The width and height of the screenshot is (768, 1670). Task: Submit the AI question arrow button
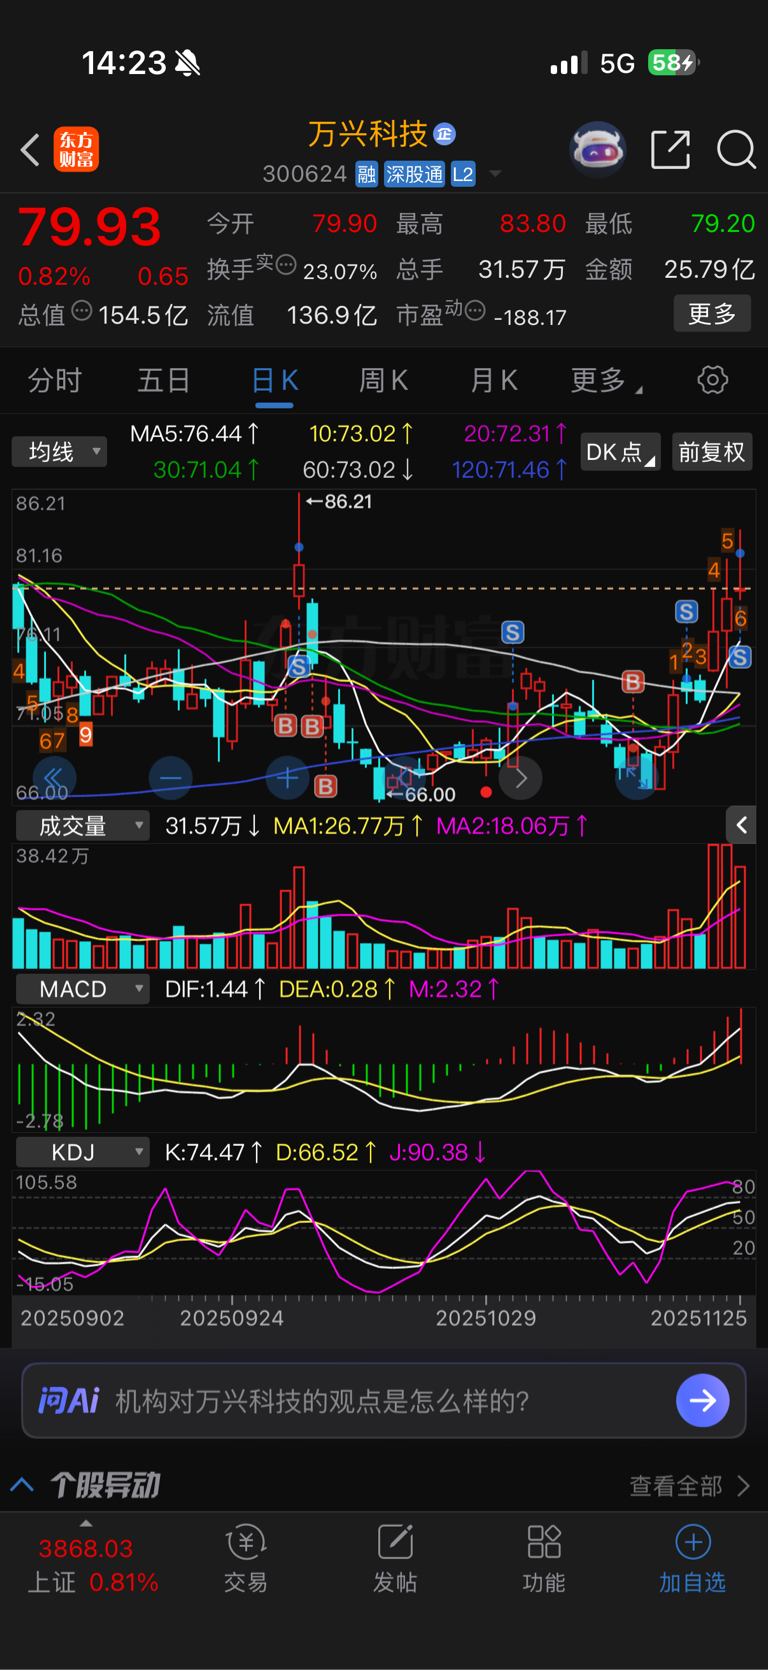(703, 1400)
